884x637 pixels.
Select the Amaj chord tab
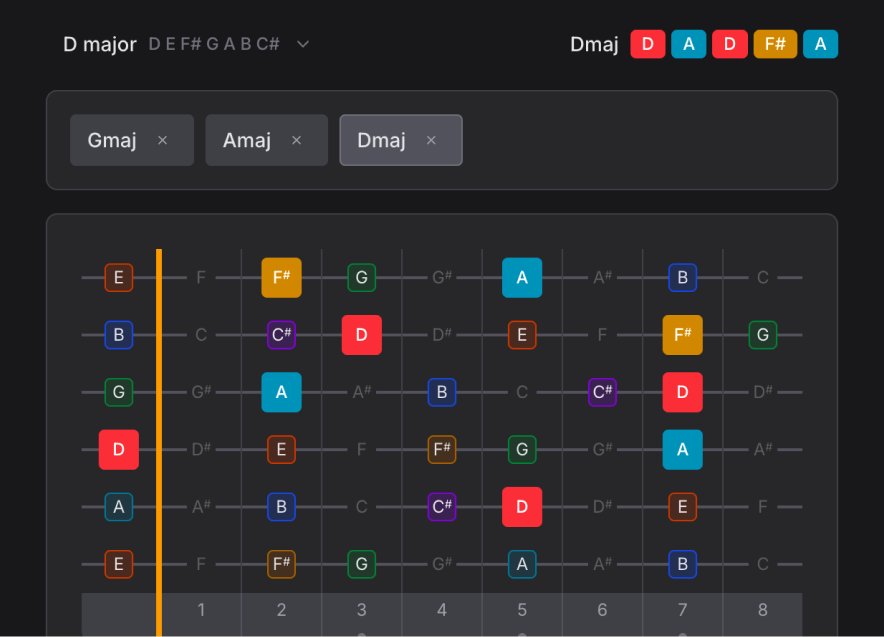click(x=247, y=140)
